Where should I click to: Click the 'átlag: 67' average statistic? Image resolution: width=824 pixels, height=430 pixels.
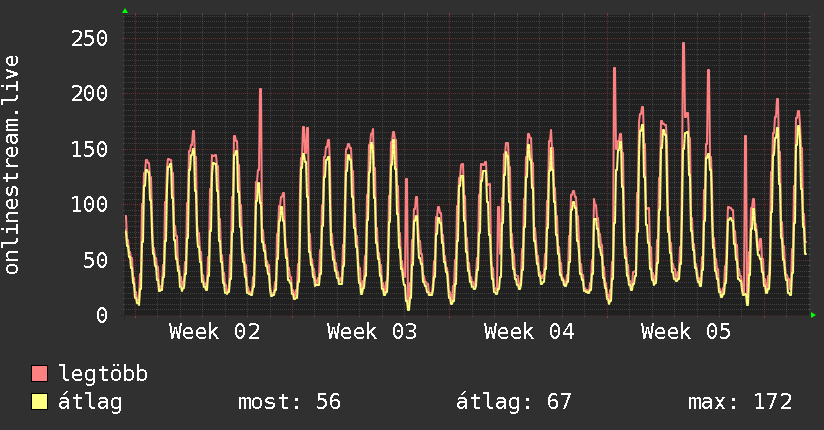pos(513,402)
